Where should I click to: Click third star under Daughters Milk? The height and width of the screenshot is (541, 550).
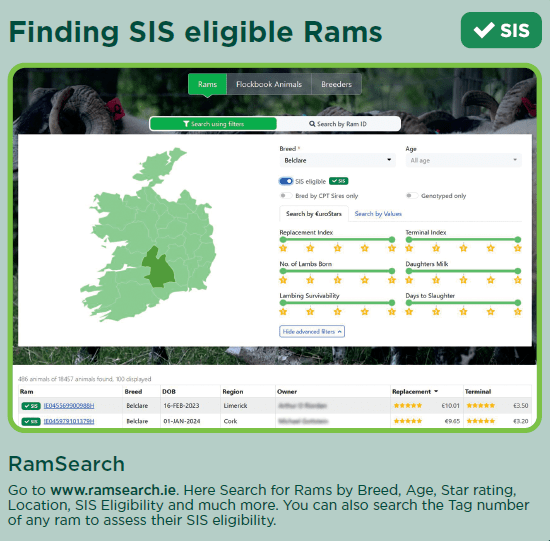tap(463, 280)
